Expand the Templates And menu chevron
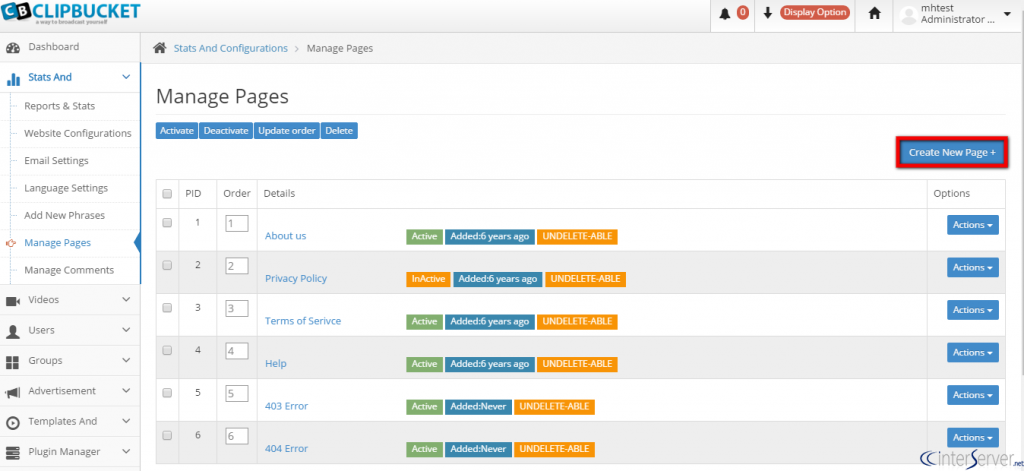This screenshot has height=471, width=1024. coord(126,421)
